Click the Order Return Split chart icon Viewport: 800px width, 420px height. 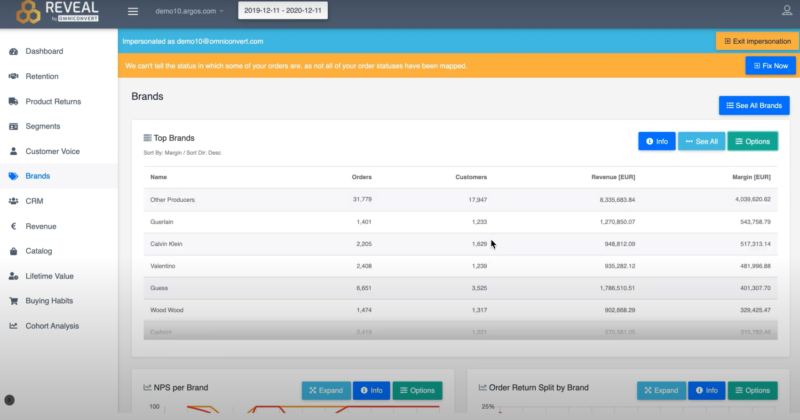point(483,388)
